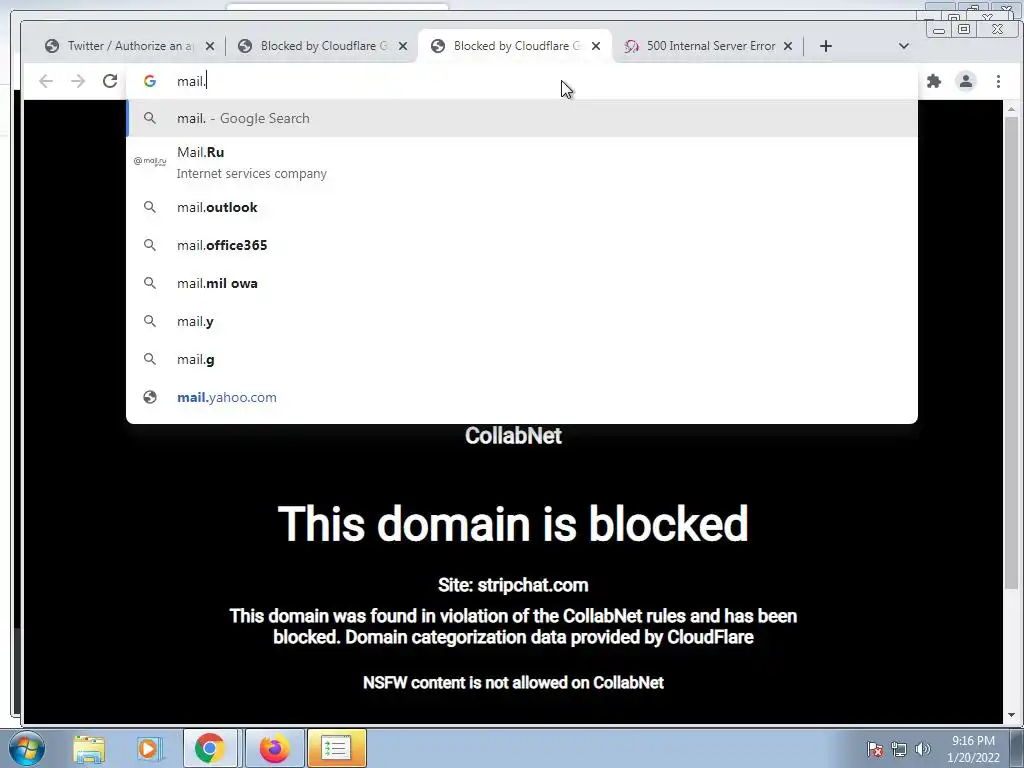Viewport: 1024px width, 768px height.
Task: Switch to 500 Internal Server Error tab
Action: pos(709,46)
